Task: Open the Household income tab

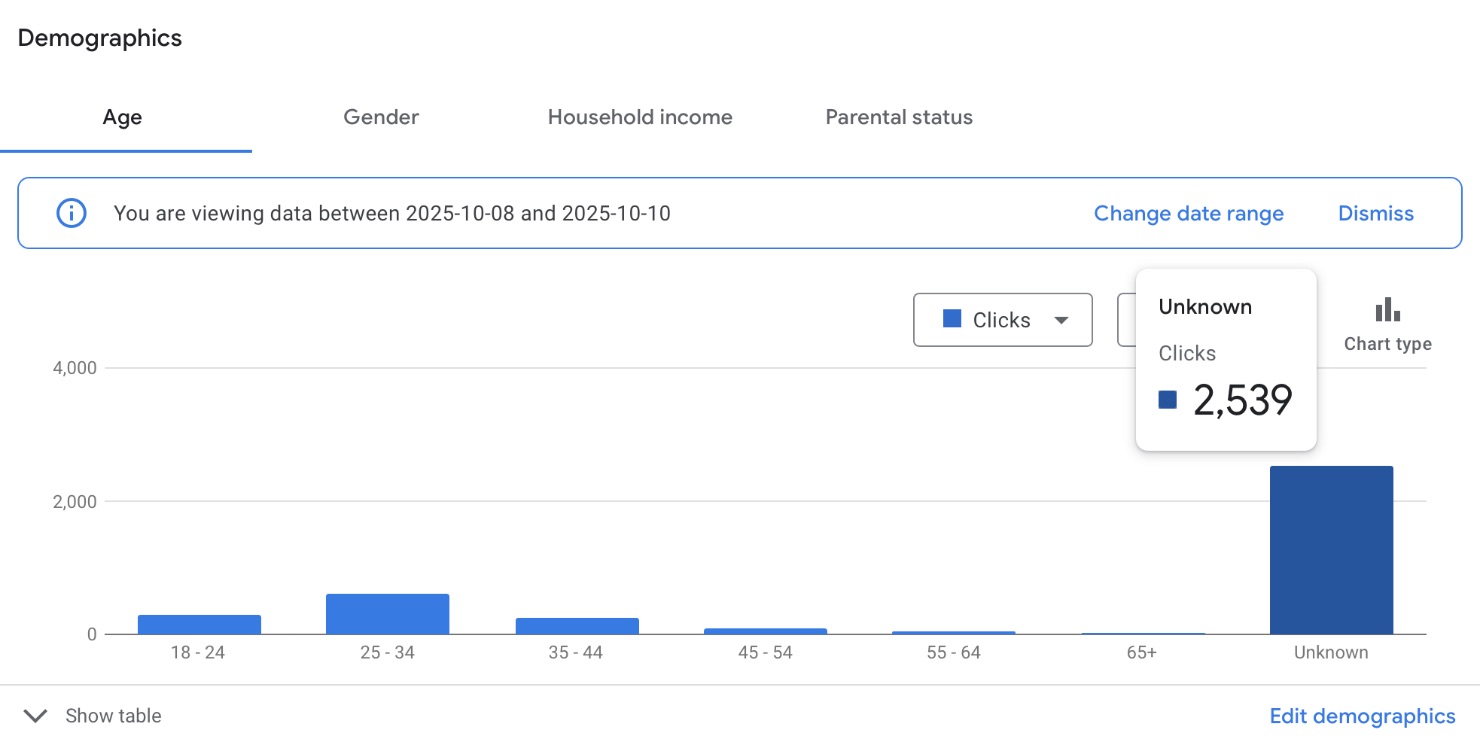Action: coord(640,118)
